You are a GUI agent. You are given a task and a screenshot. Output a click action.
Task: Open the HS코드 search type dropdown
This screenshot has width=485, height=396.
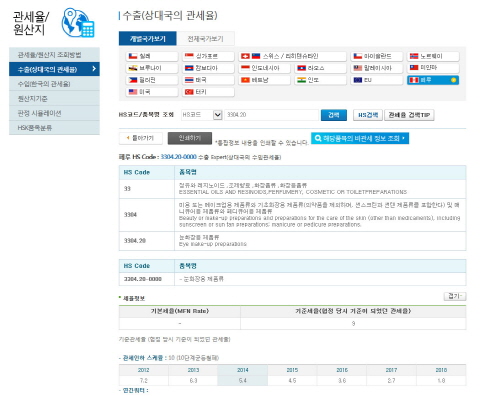tap(202, 115)
